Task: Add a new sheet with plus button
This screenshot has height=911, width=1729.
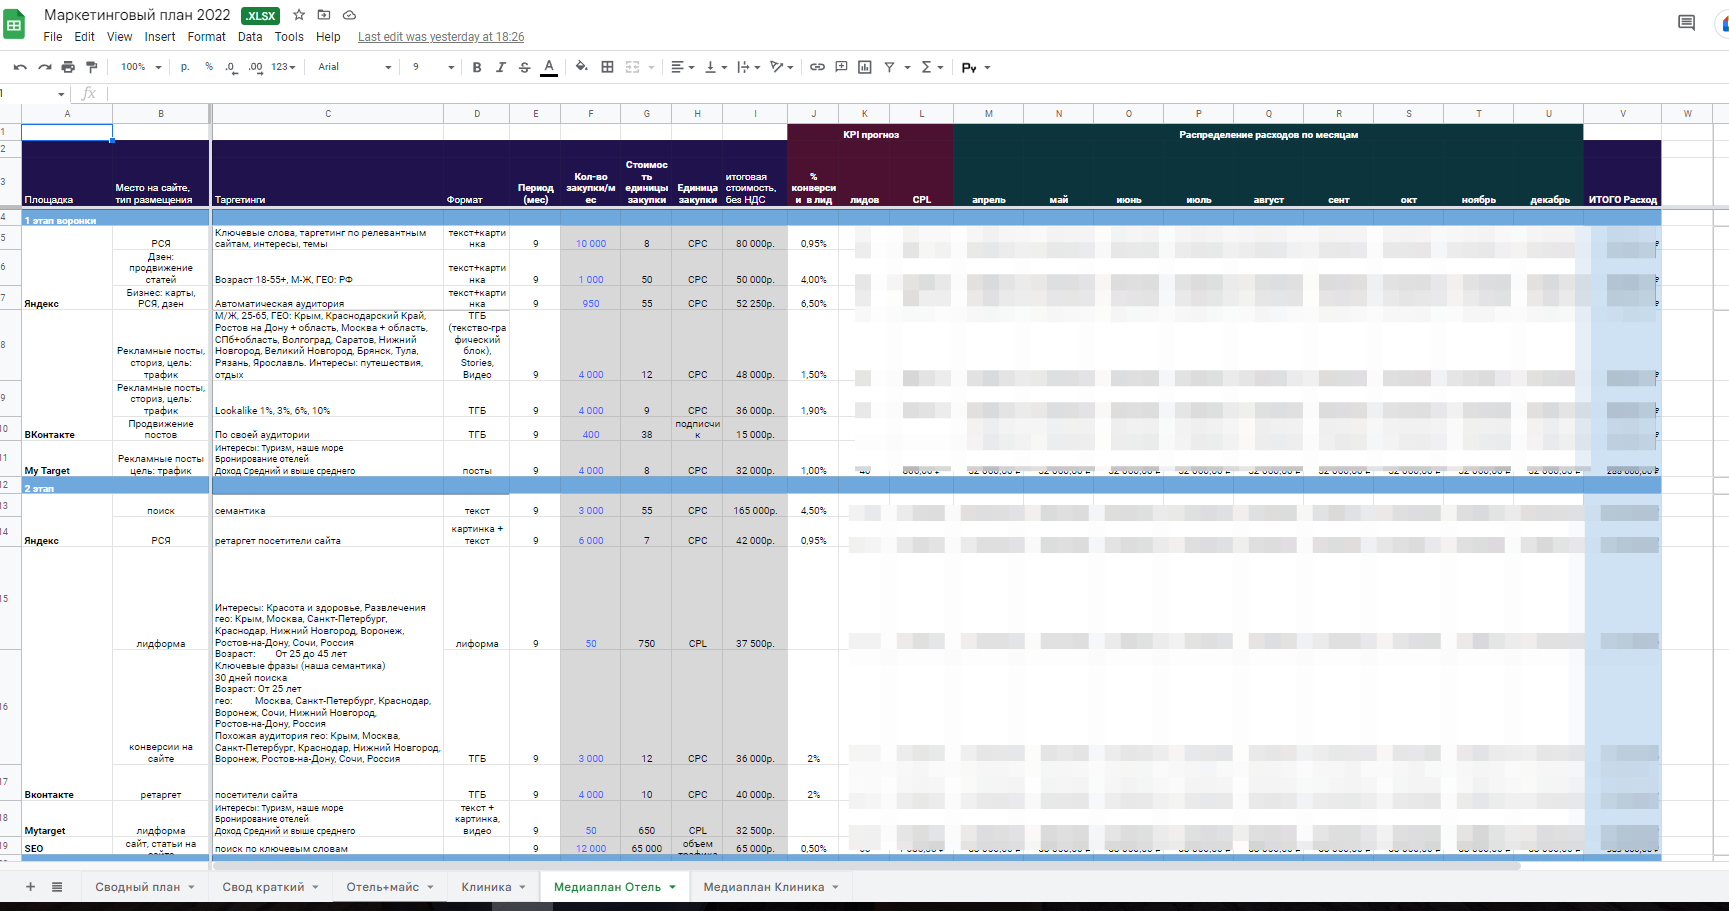Action: click(30, 887)
